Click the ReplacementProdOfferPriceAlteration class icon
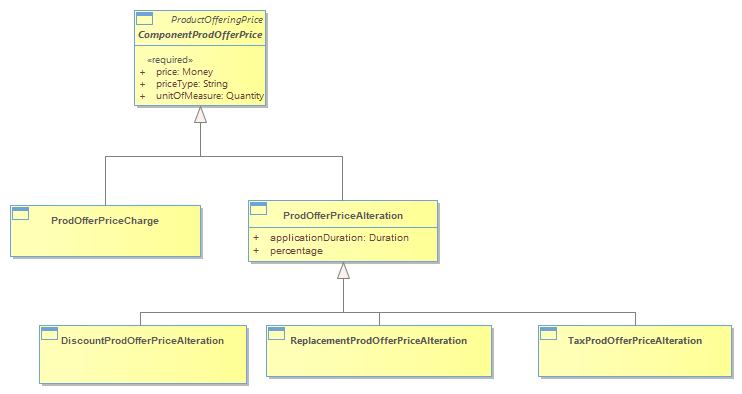Image resolution: width=742 pixels, height=394 pixels. pyautogui.click(x=276, y=333)
